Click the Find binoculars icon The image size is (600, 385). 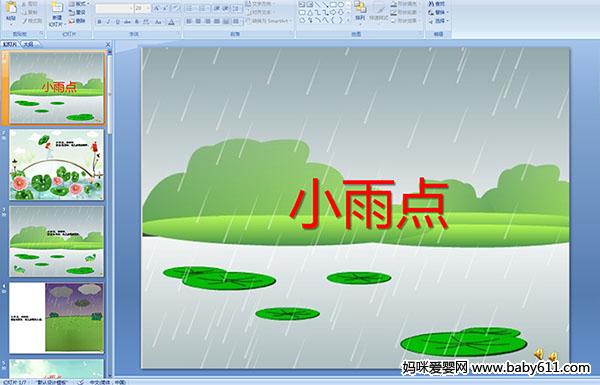coord(431,4)
